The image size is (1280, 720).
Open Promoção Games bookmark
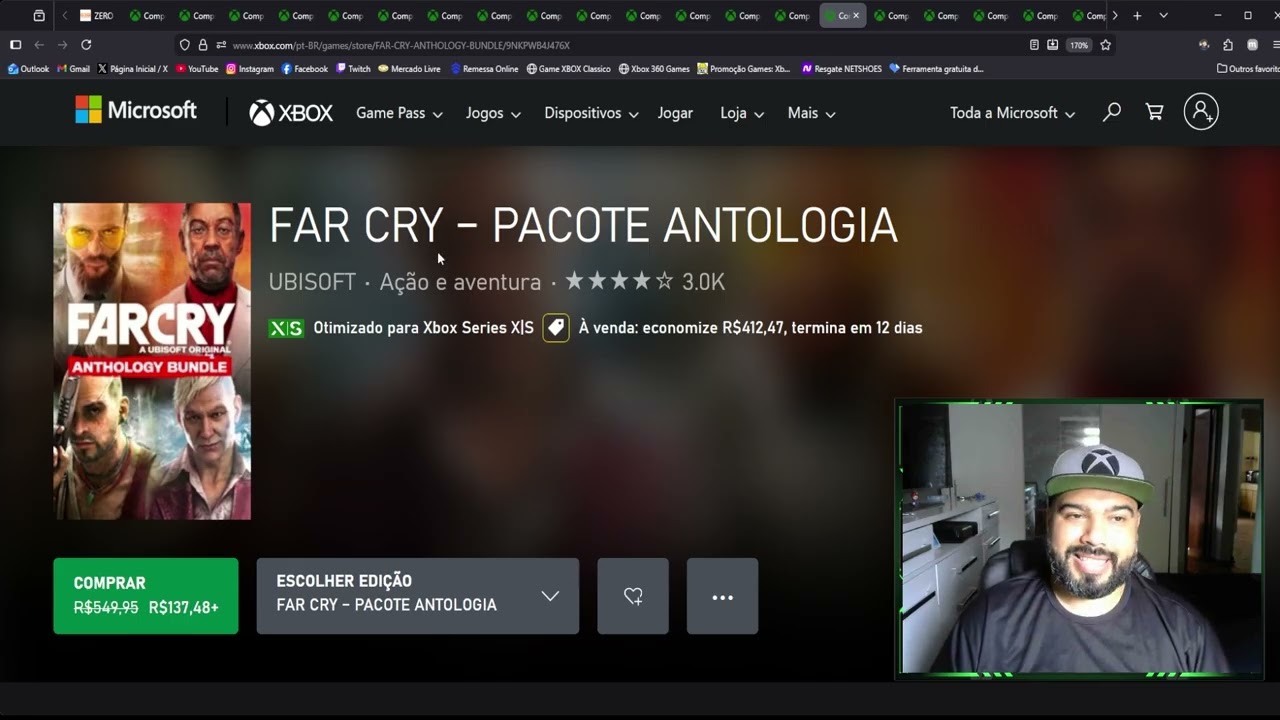(743, 69)
